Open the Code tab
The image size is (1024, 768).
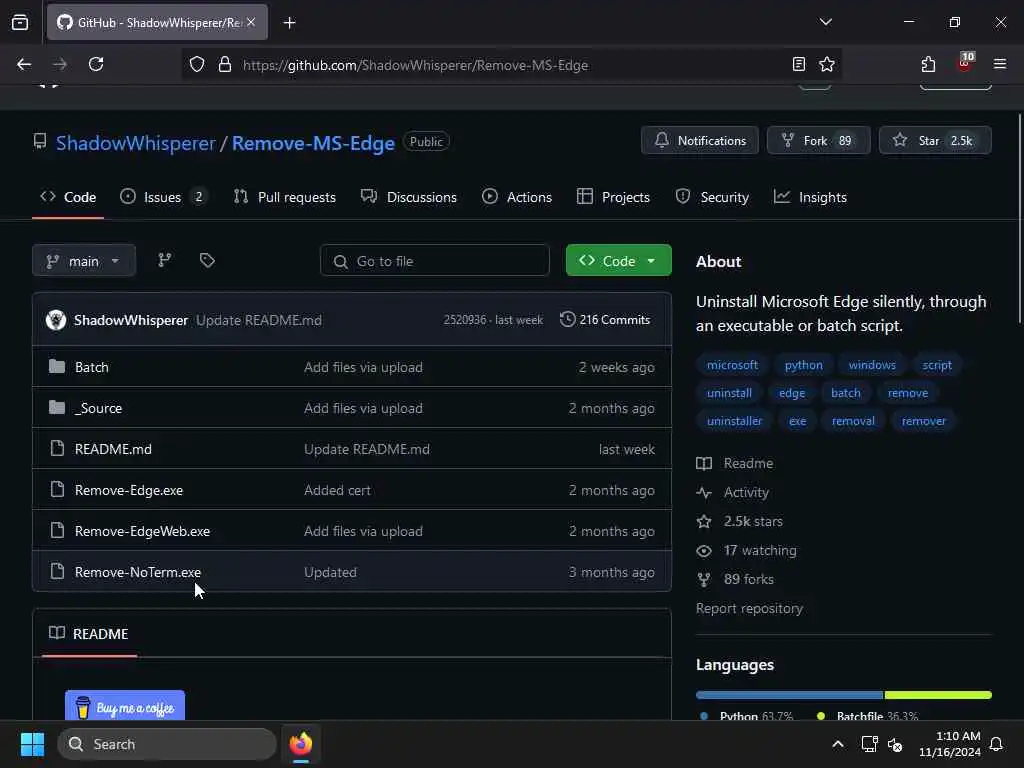tap(68, 197)
